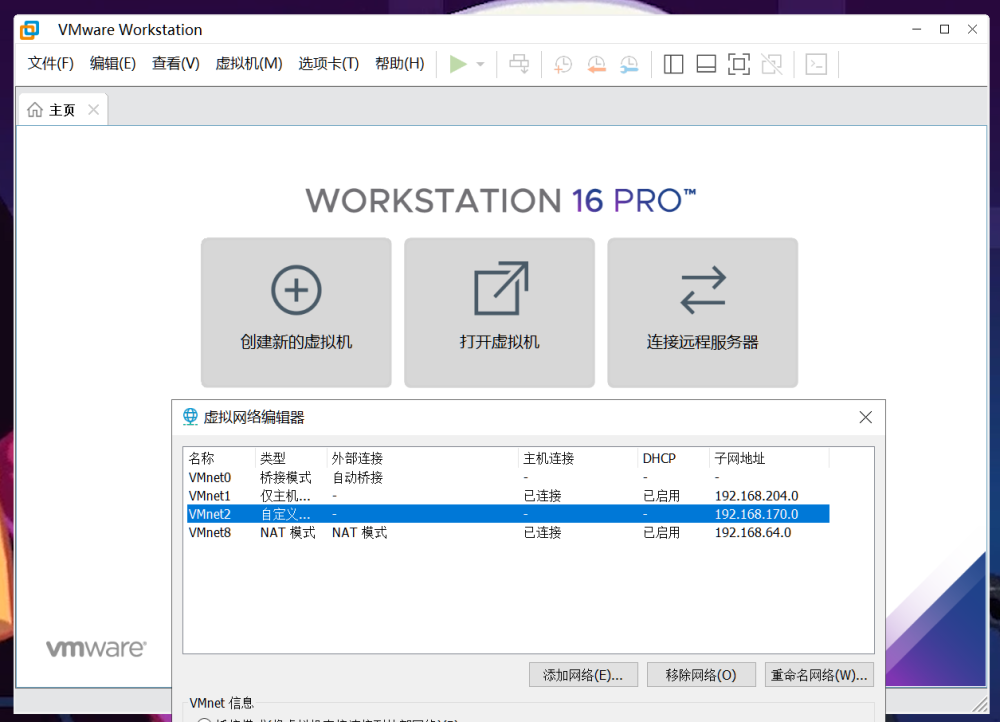This screenshot has width=1000, height=722.
Task: Open the 帮助(H) menu
Action: point(399,64)
